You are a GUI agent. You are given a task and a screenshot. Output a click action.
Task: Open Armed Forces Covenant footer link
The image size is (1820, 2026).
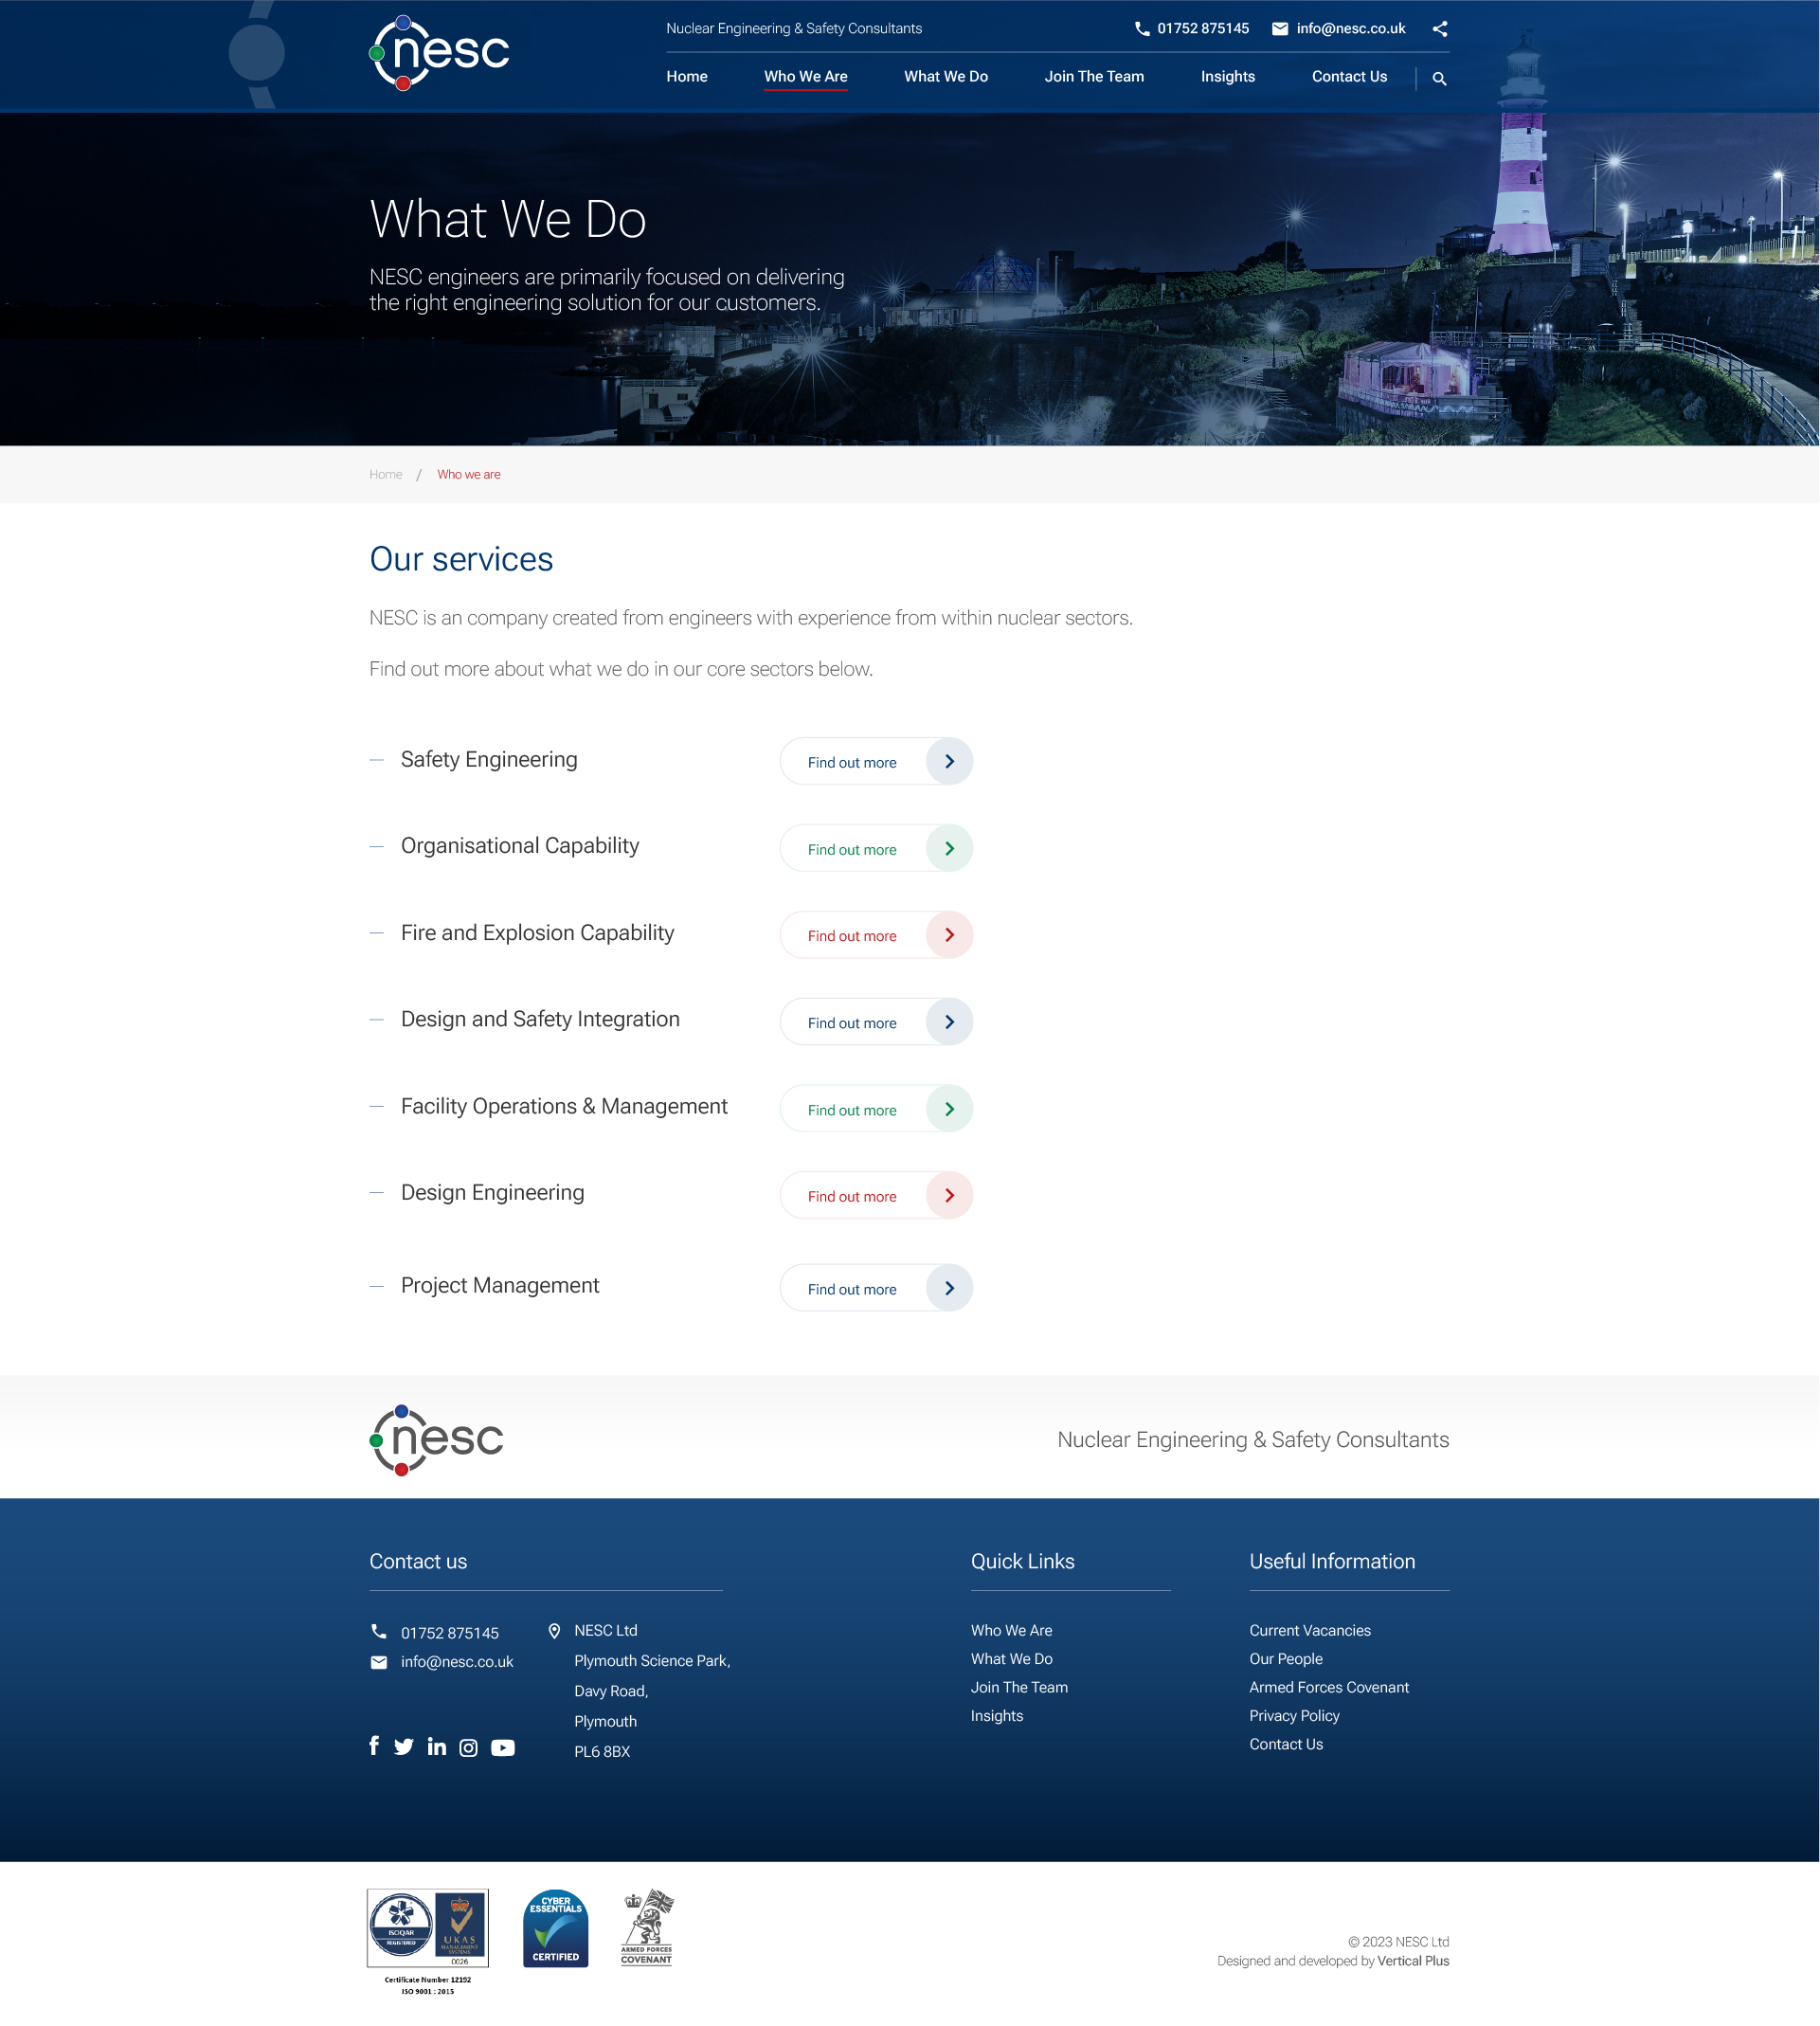click(x=1328, y=1687)
